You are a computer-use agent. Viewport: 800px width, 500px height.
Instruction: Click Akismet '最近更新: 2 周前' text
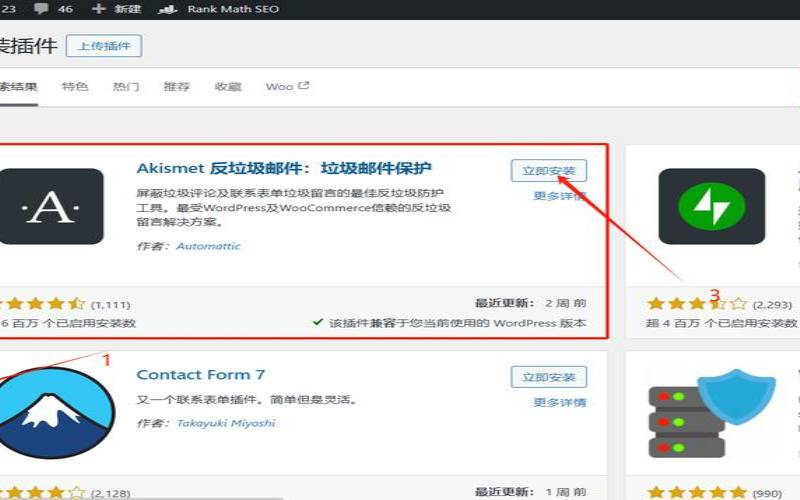[x=531, y=303]
